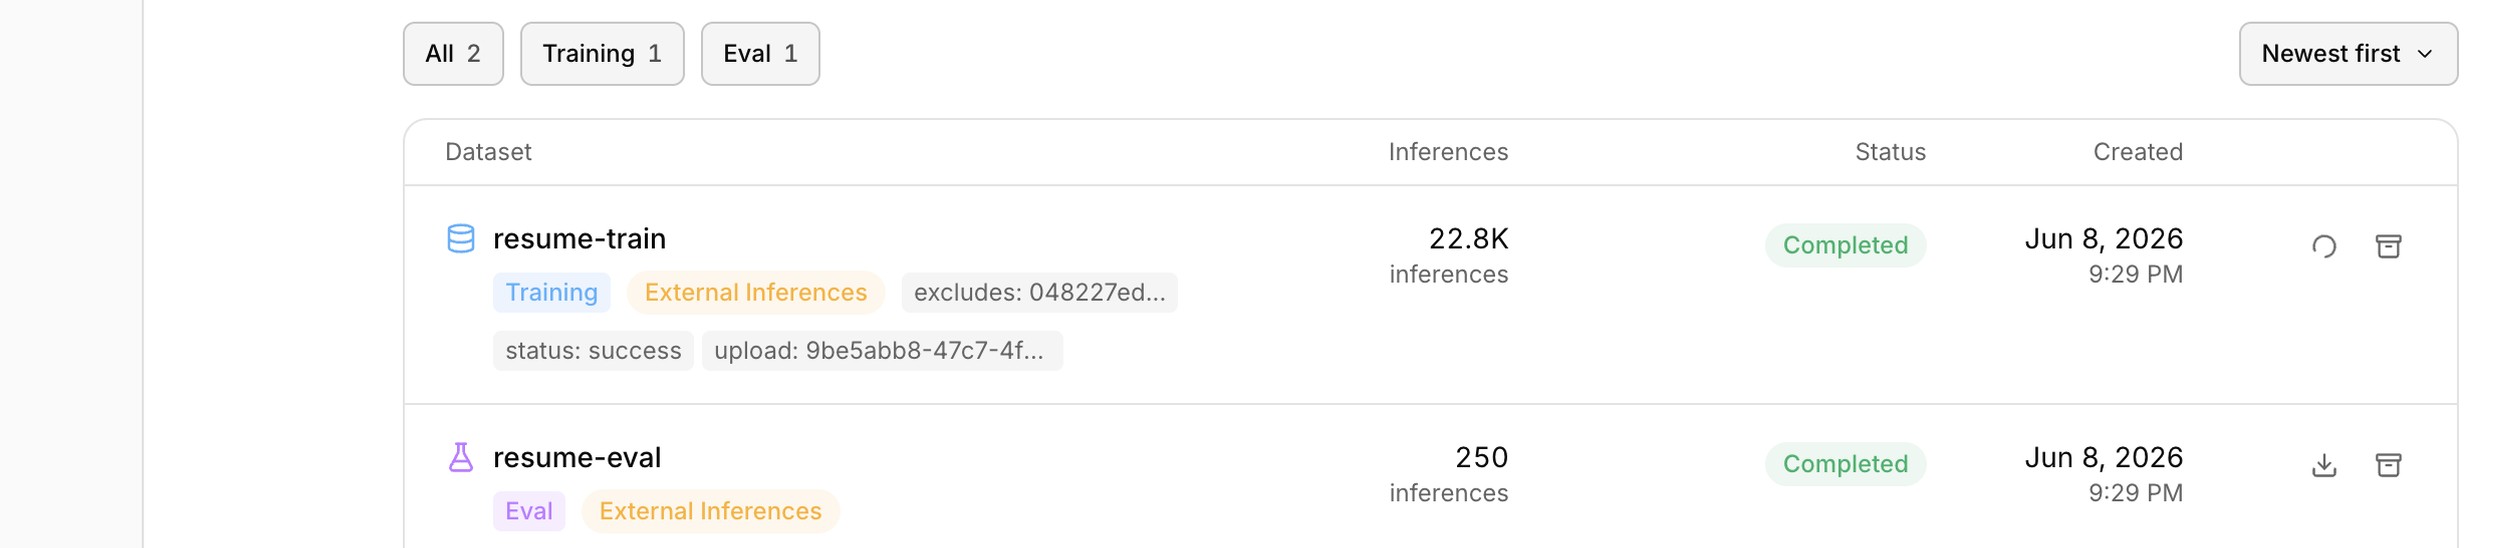The image size is (2504, 548).
Task: Open the Newest first sort dropdown
Action: pos(2347,54)
